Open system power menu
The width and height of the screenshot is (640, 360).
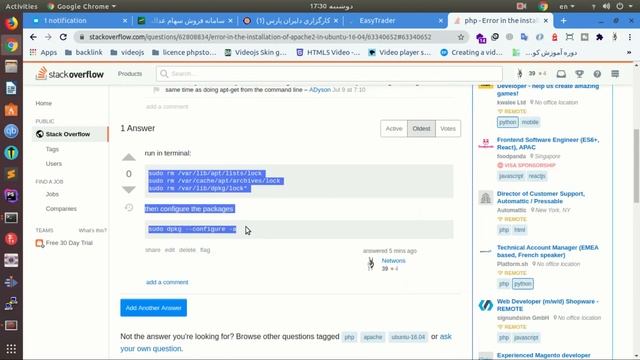tap(623, 6)
